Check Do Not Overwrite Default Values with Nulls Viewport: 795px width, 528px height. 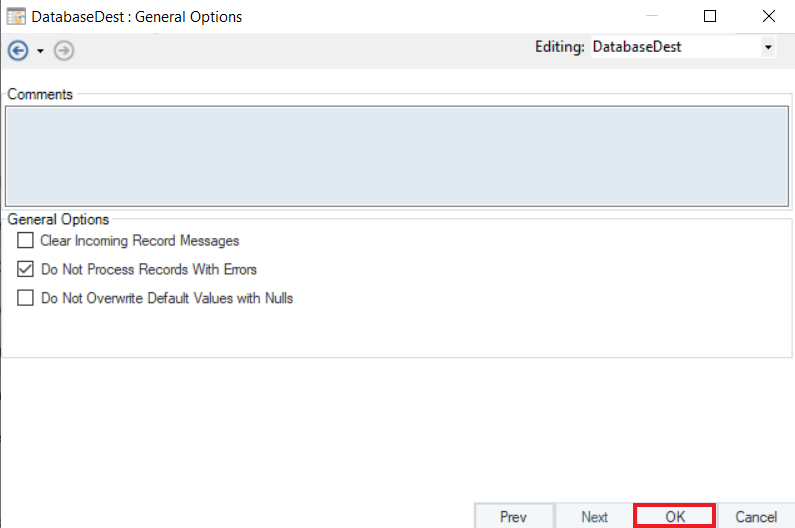(25, 298)
